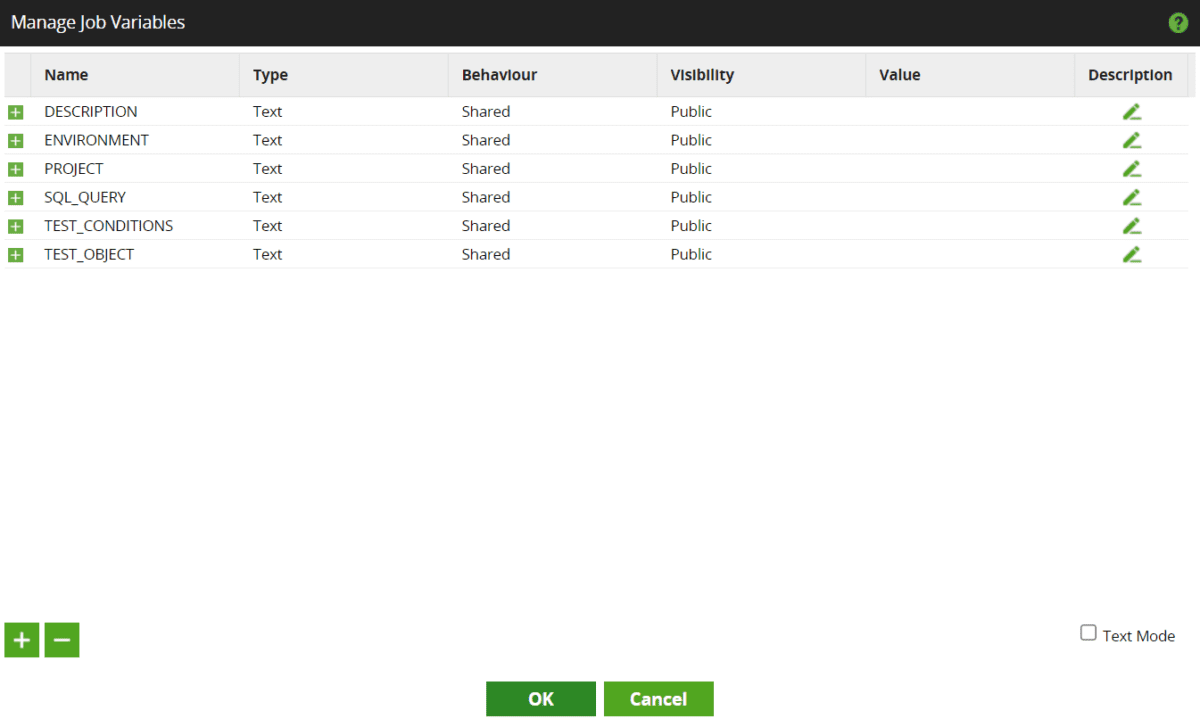The image size is (1200, 727).
Task: Cancel the Manage Job Variables dialog
Action: pyautogui.click(x=658, y=698)
